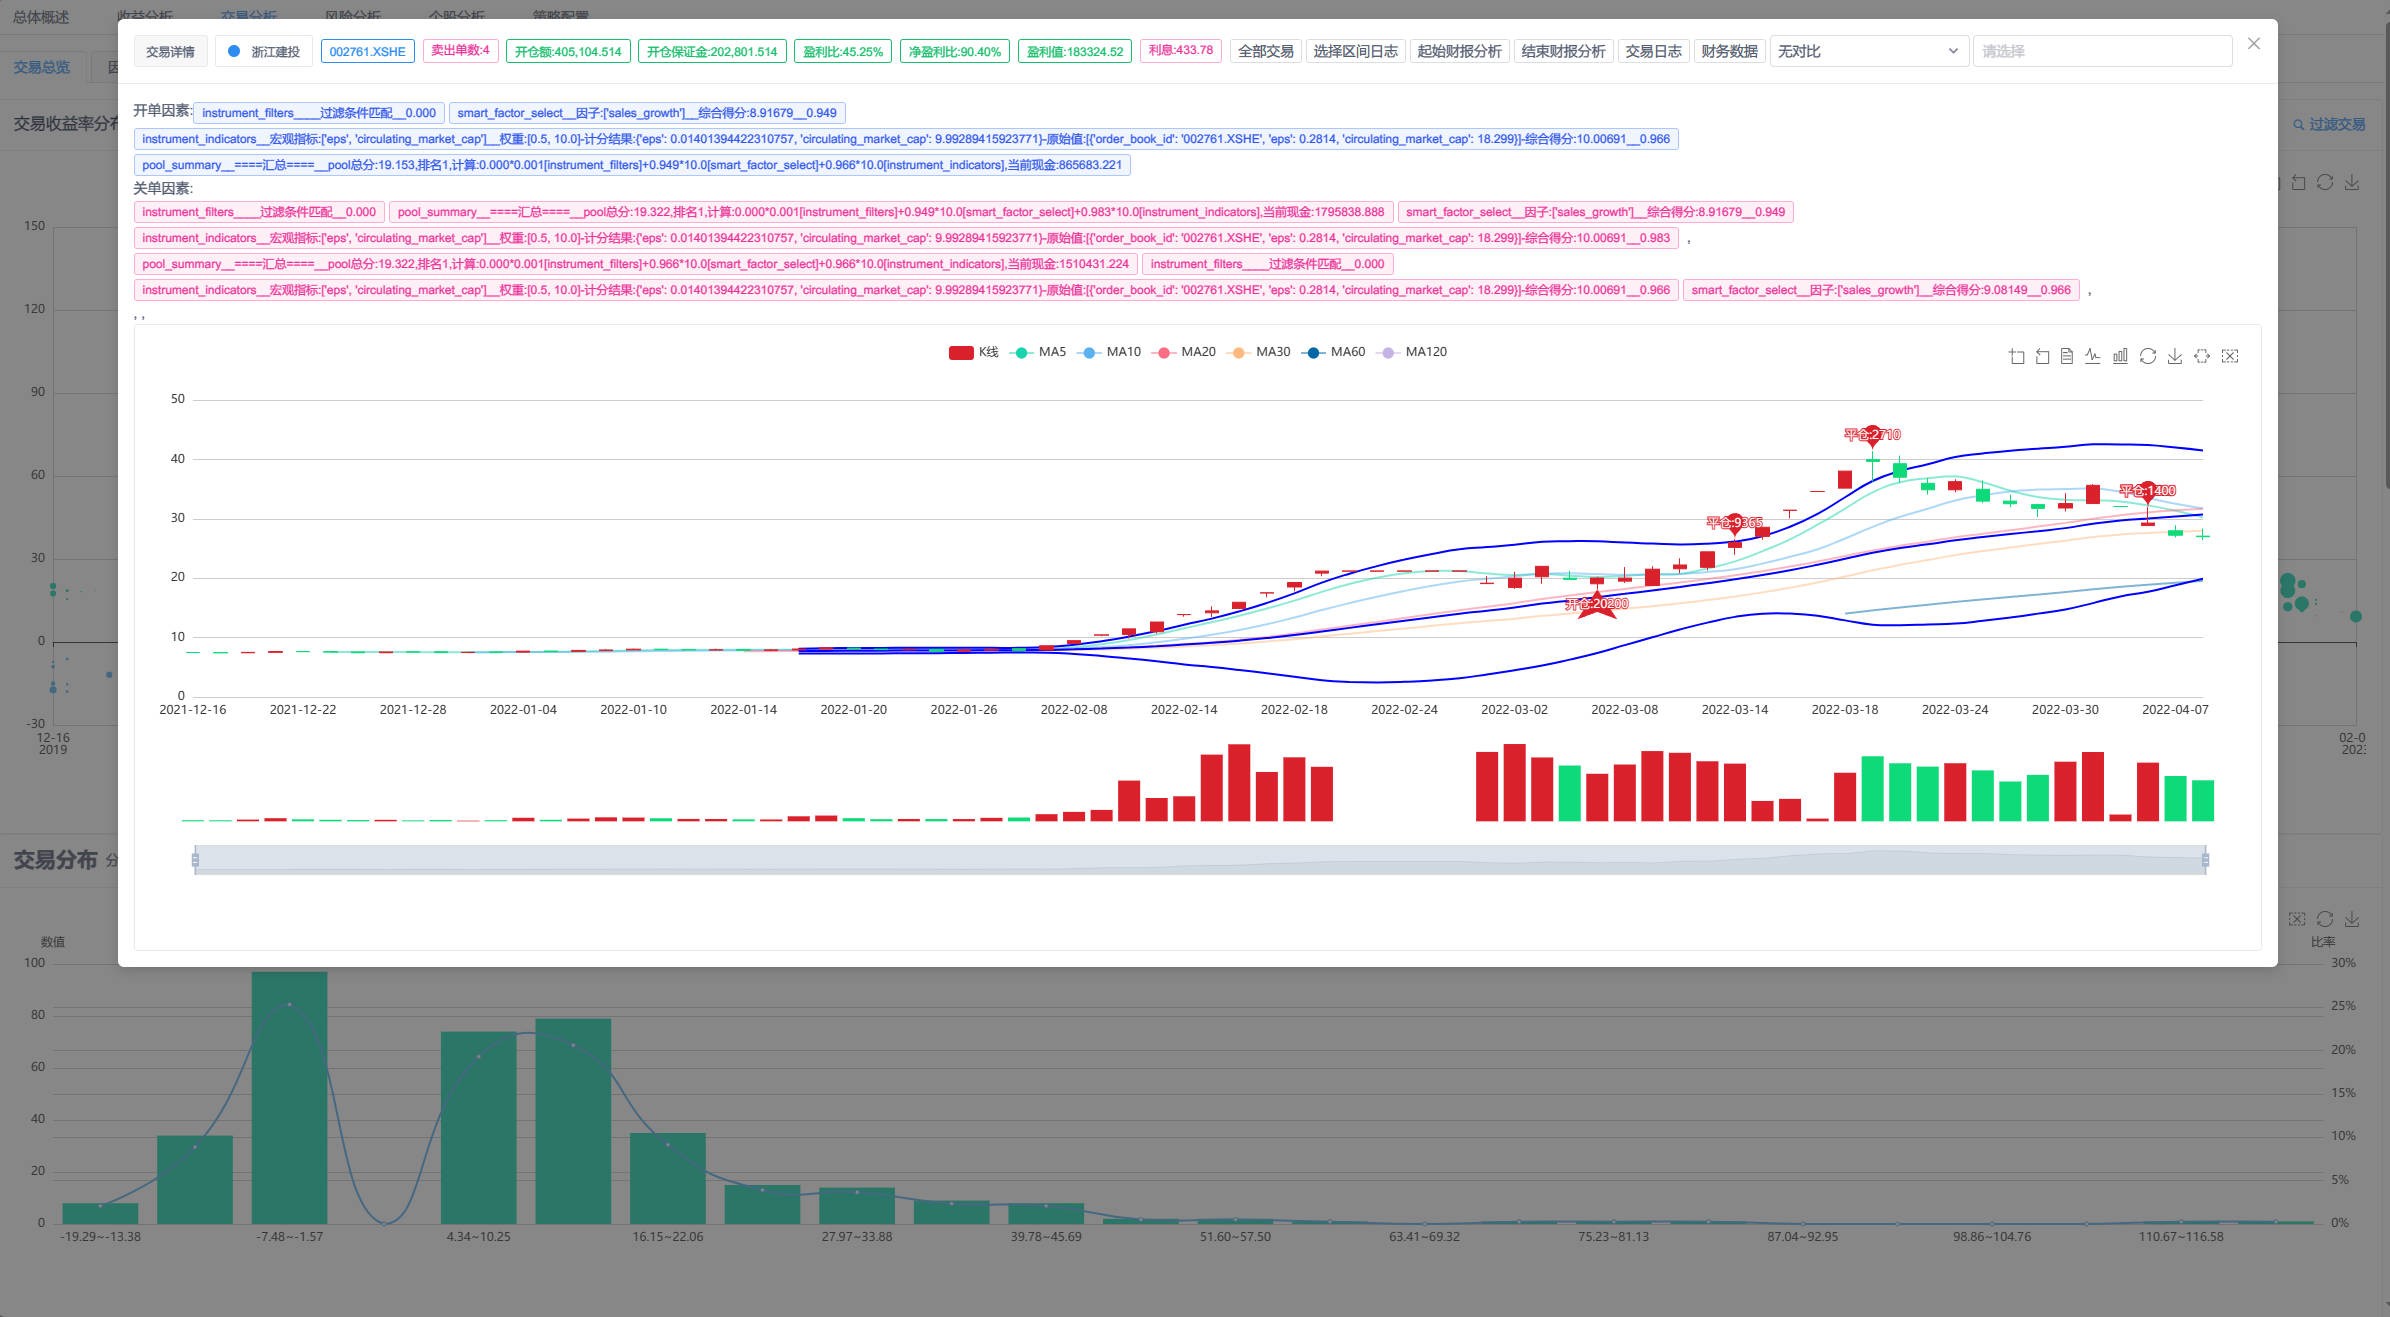Click the zoom reset back icon
2390x1317 pixels.
coord(2042,357)
